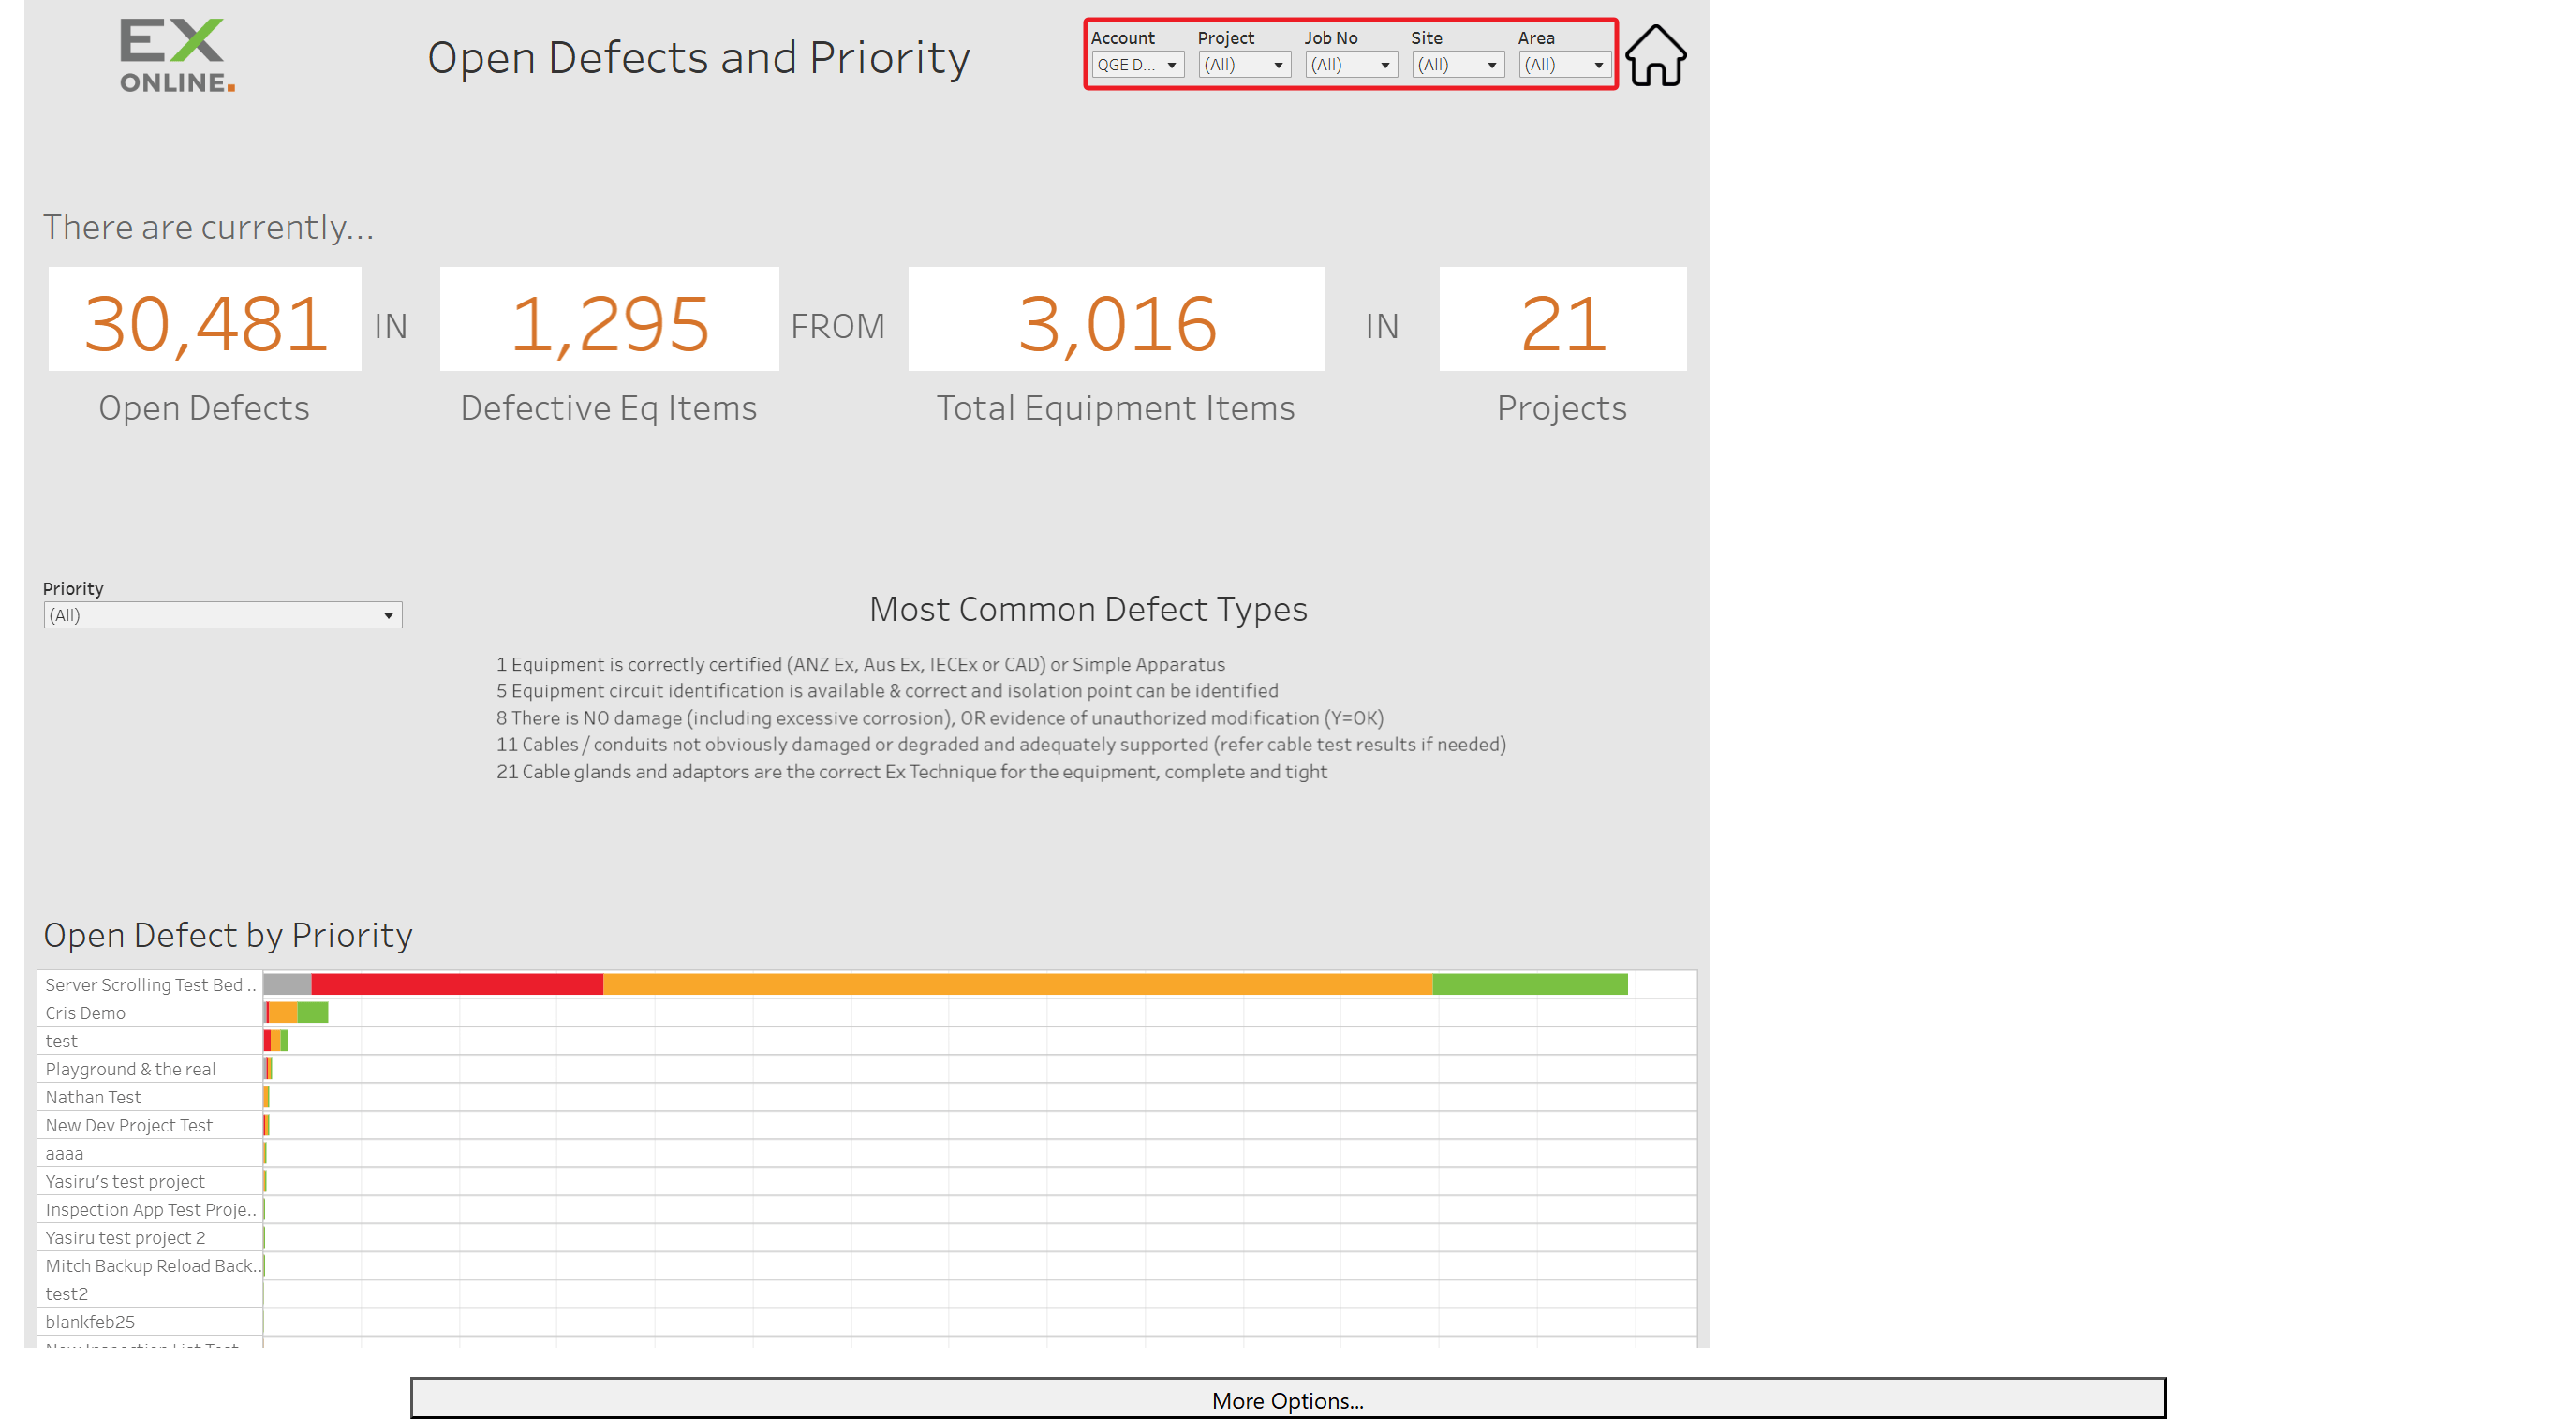2576x1419 pixels.
Task: Click the 21 Projects tile
Action: [1562, 319]
